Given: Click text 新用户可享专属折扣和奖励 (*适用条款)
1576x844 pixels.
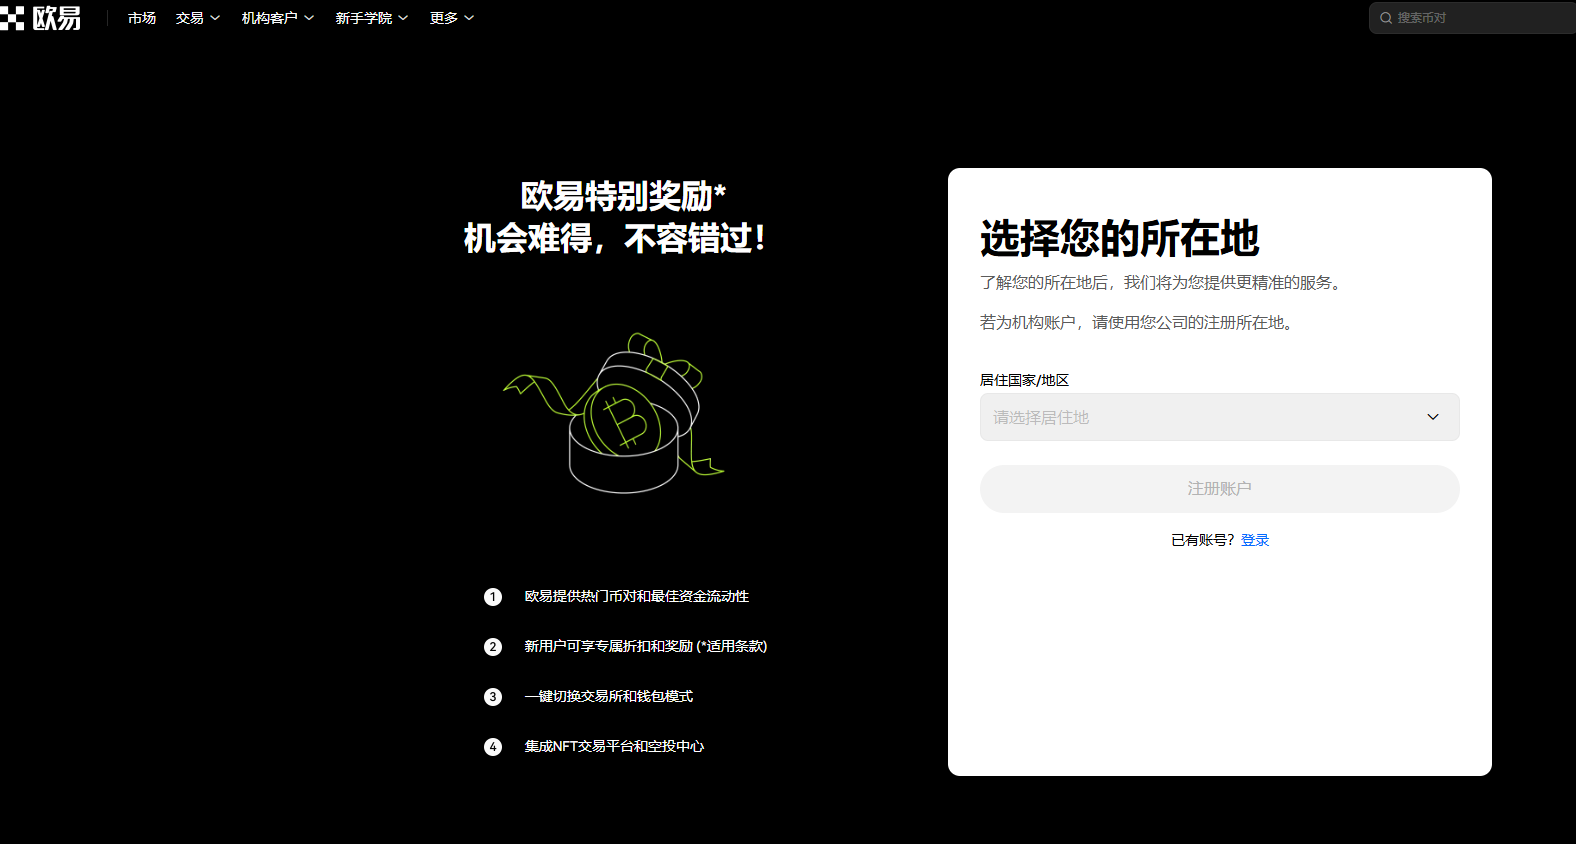Looking at the screenshot, I should click(x=646, y=646).
